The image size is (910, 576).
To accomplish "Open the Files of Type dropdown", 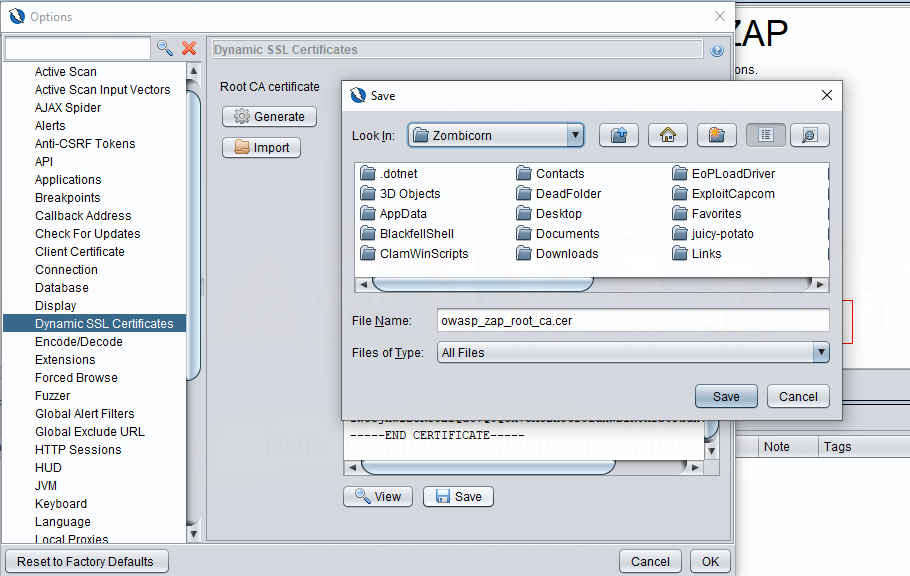I will point(821,352).
